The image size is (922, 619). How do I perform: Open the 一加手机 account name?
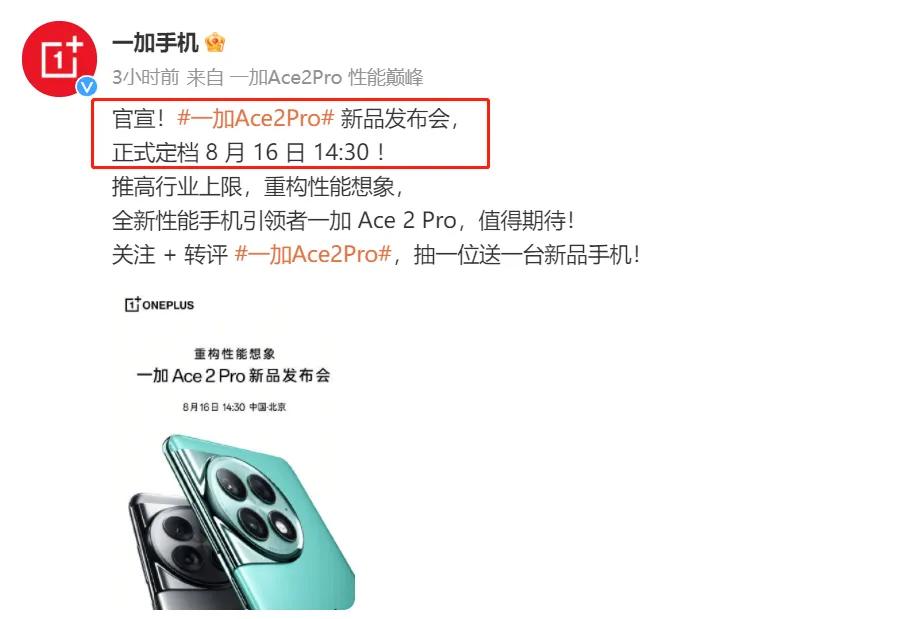(x=155, y=43)
